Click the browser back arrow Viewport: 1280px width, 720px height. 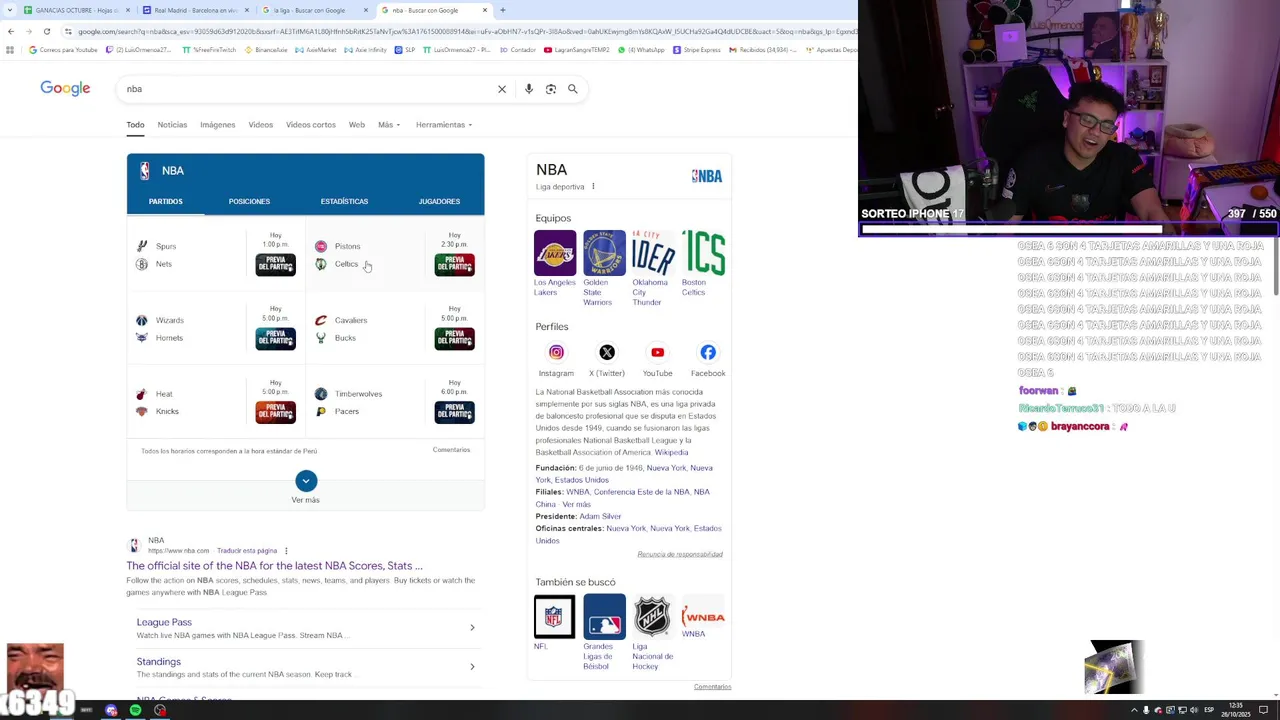coord(11,31)
